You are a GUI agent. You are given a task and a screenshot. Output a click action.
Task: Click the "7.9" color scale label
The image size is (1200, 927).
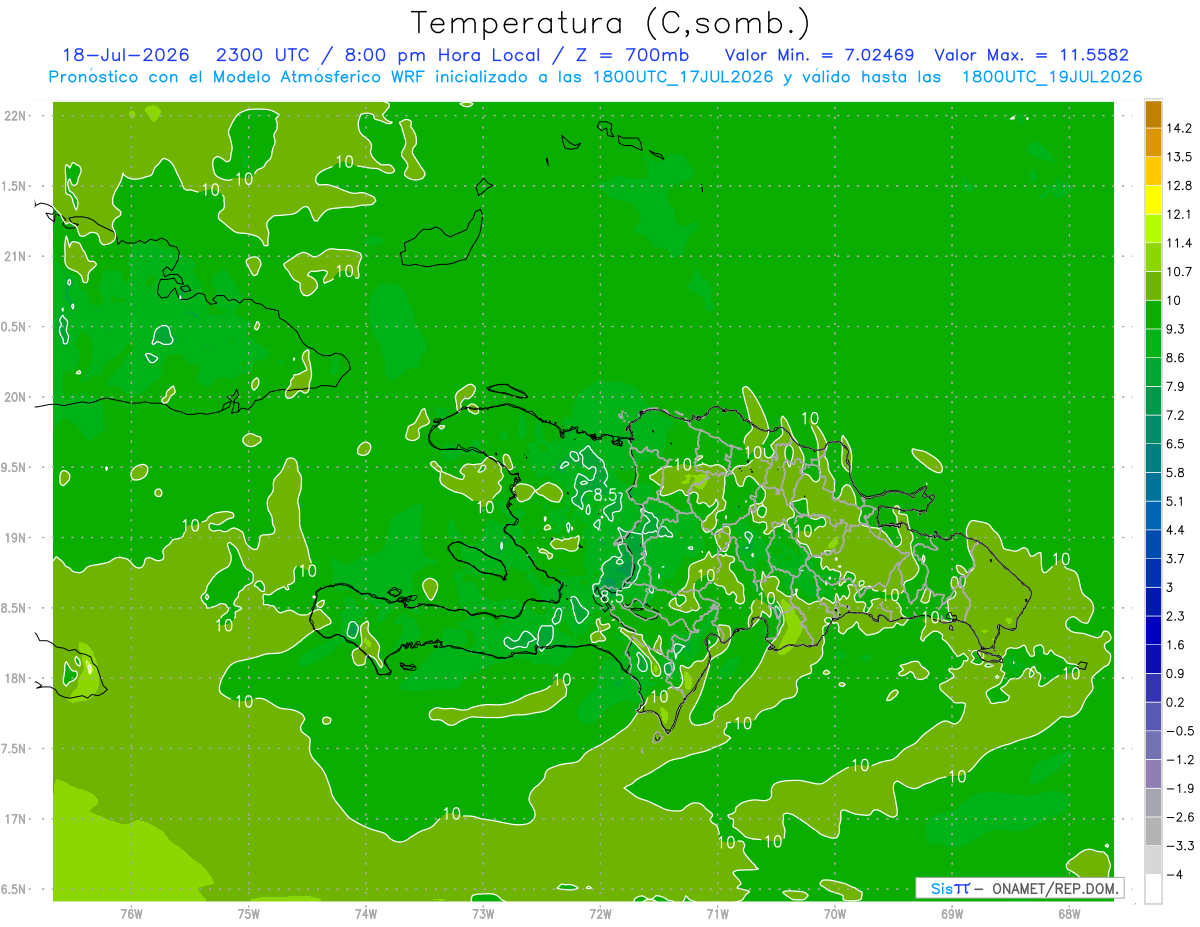tap(1175, 386)
